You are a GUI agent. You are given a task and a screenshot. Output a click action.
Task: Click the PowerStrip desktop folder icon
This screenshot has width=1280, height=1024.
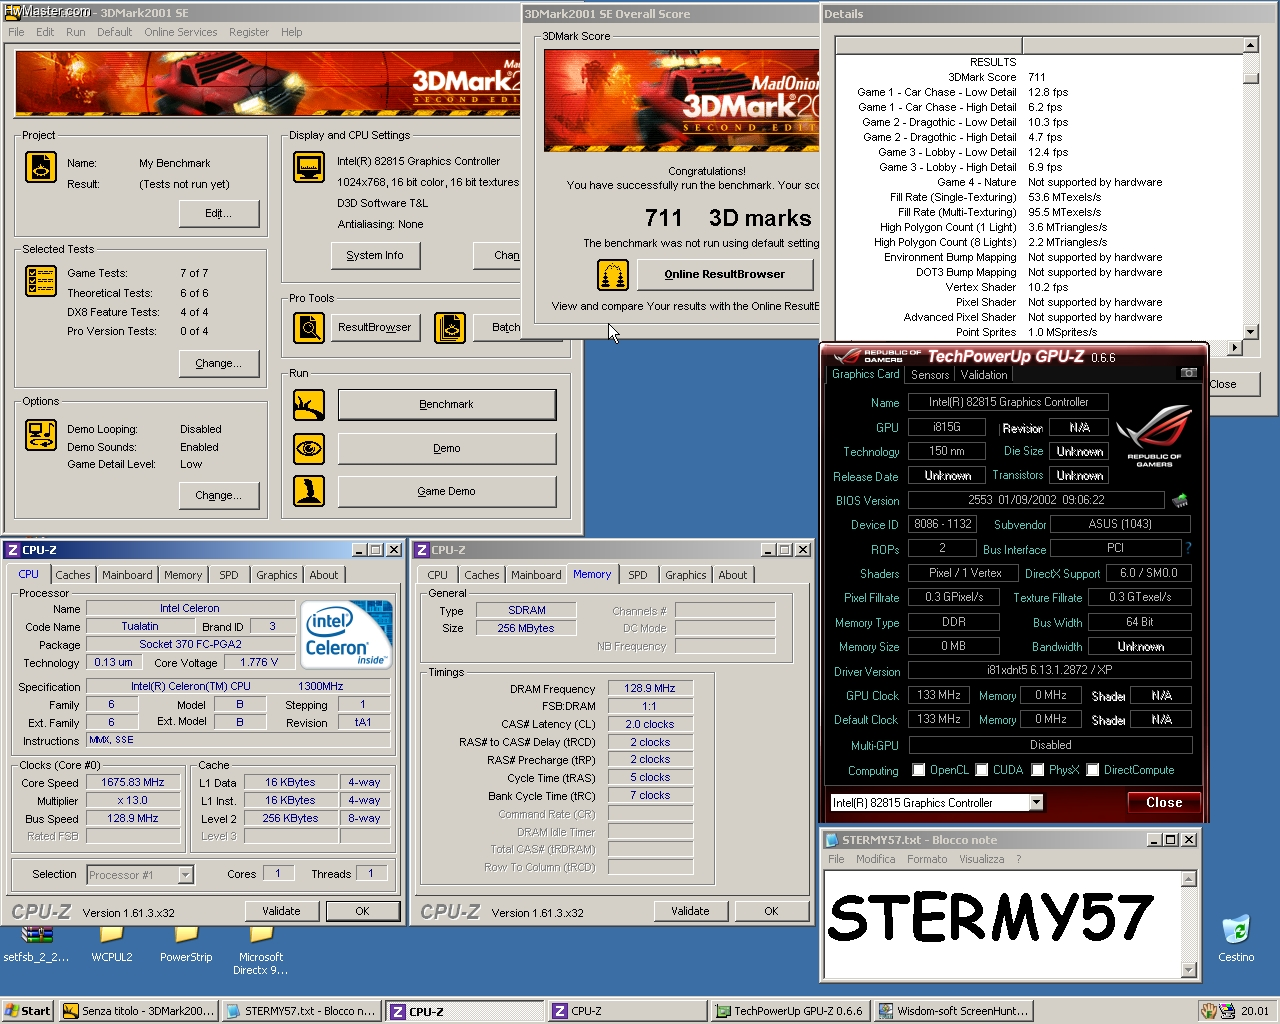click(186, 935)
